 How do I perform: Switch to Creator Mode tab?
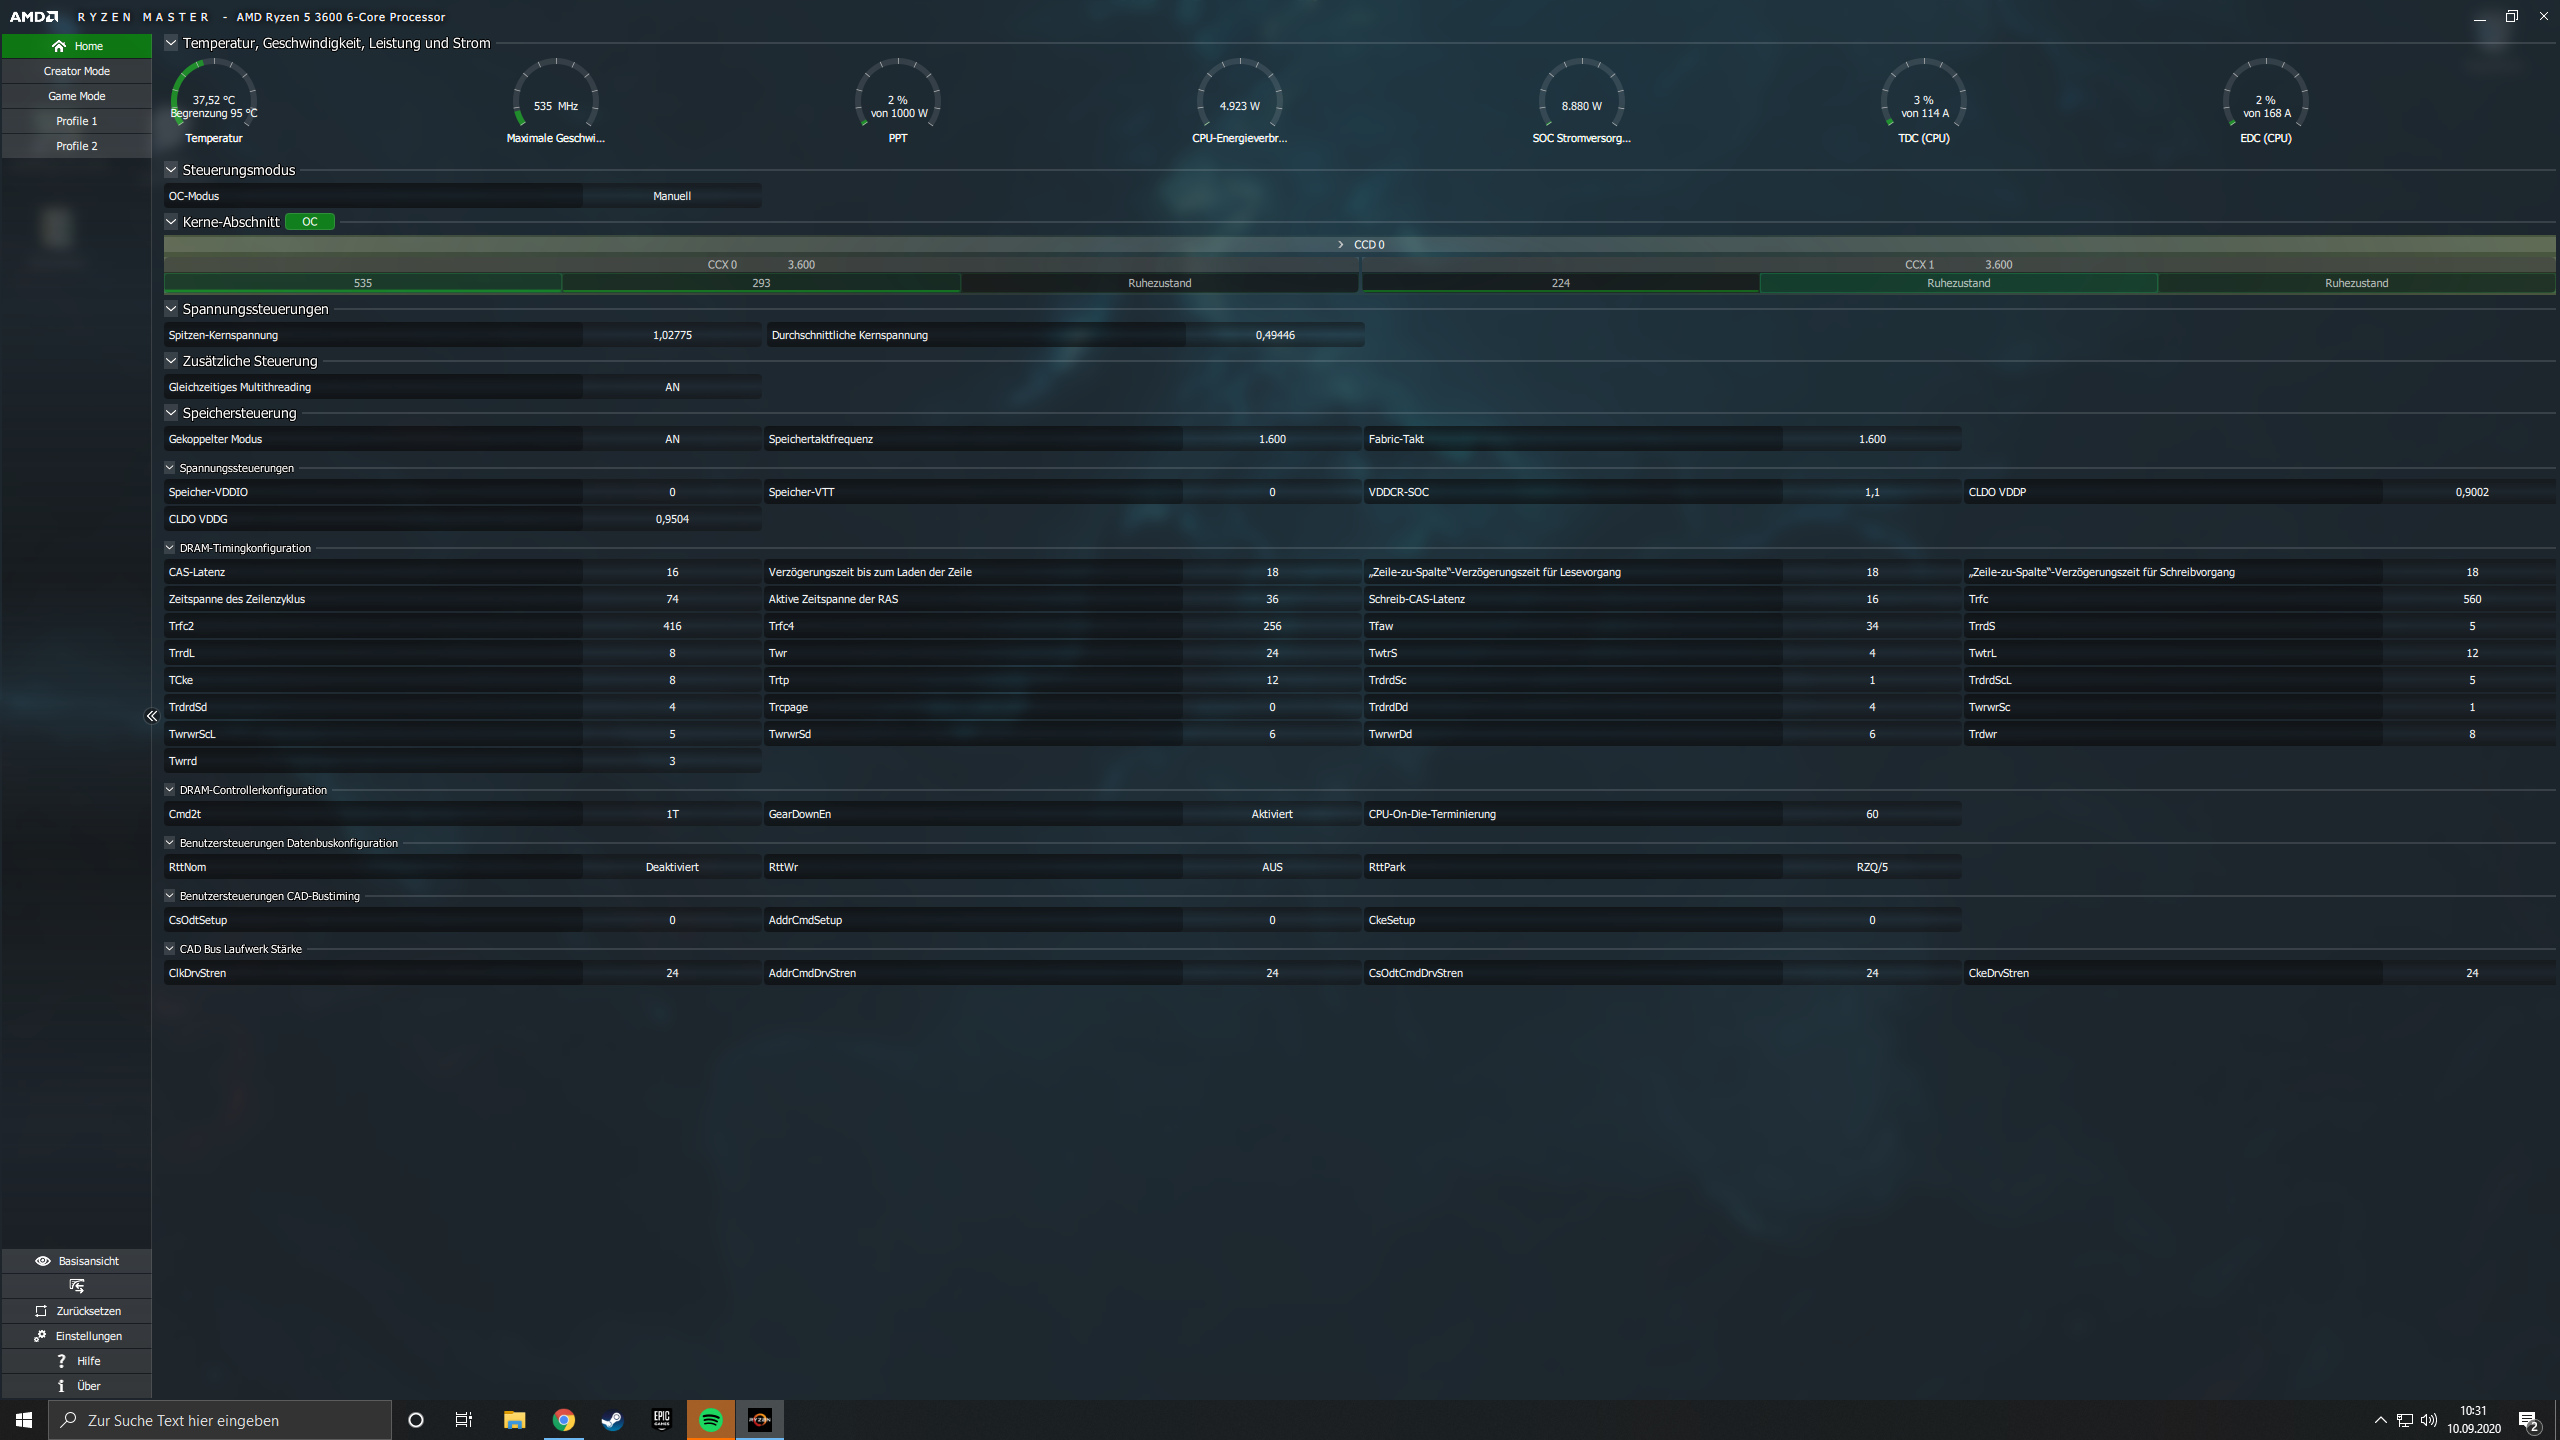pyautogui.click(x=77, y=71)
